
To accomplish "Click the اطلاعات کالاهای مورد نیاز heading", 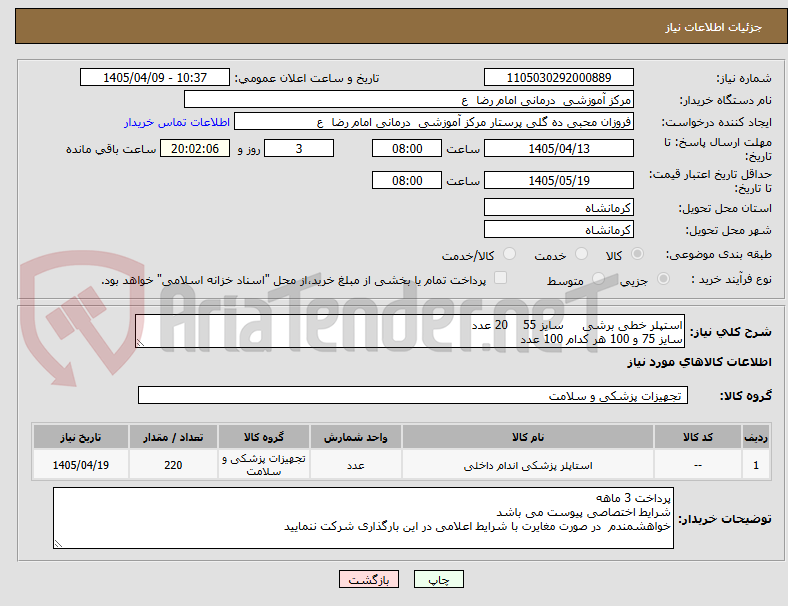I will [x=699, y=362].
